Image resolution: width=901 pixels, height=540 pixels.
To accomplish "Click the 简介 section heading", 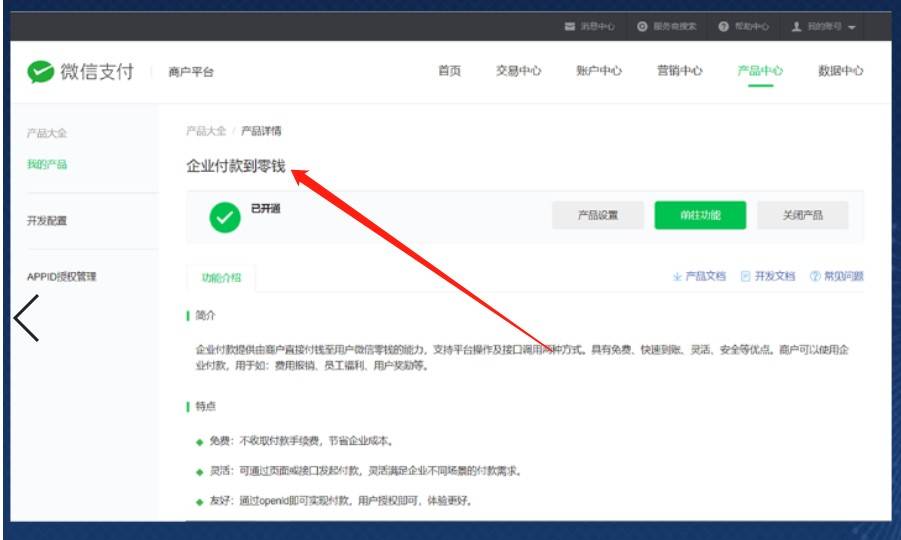I will coord(205,315).
